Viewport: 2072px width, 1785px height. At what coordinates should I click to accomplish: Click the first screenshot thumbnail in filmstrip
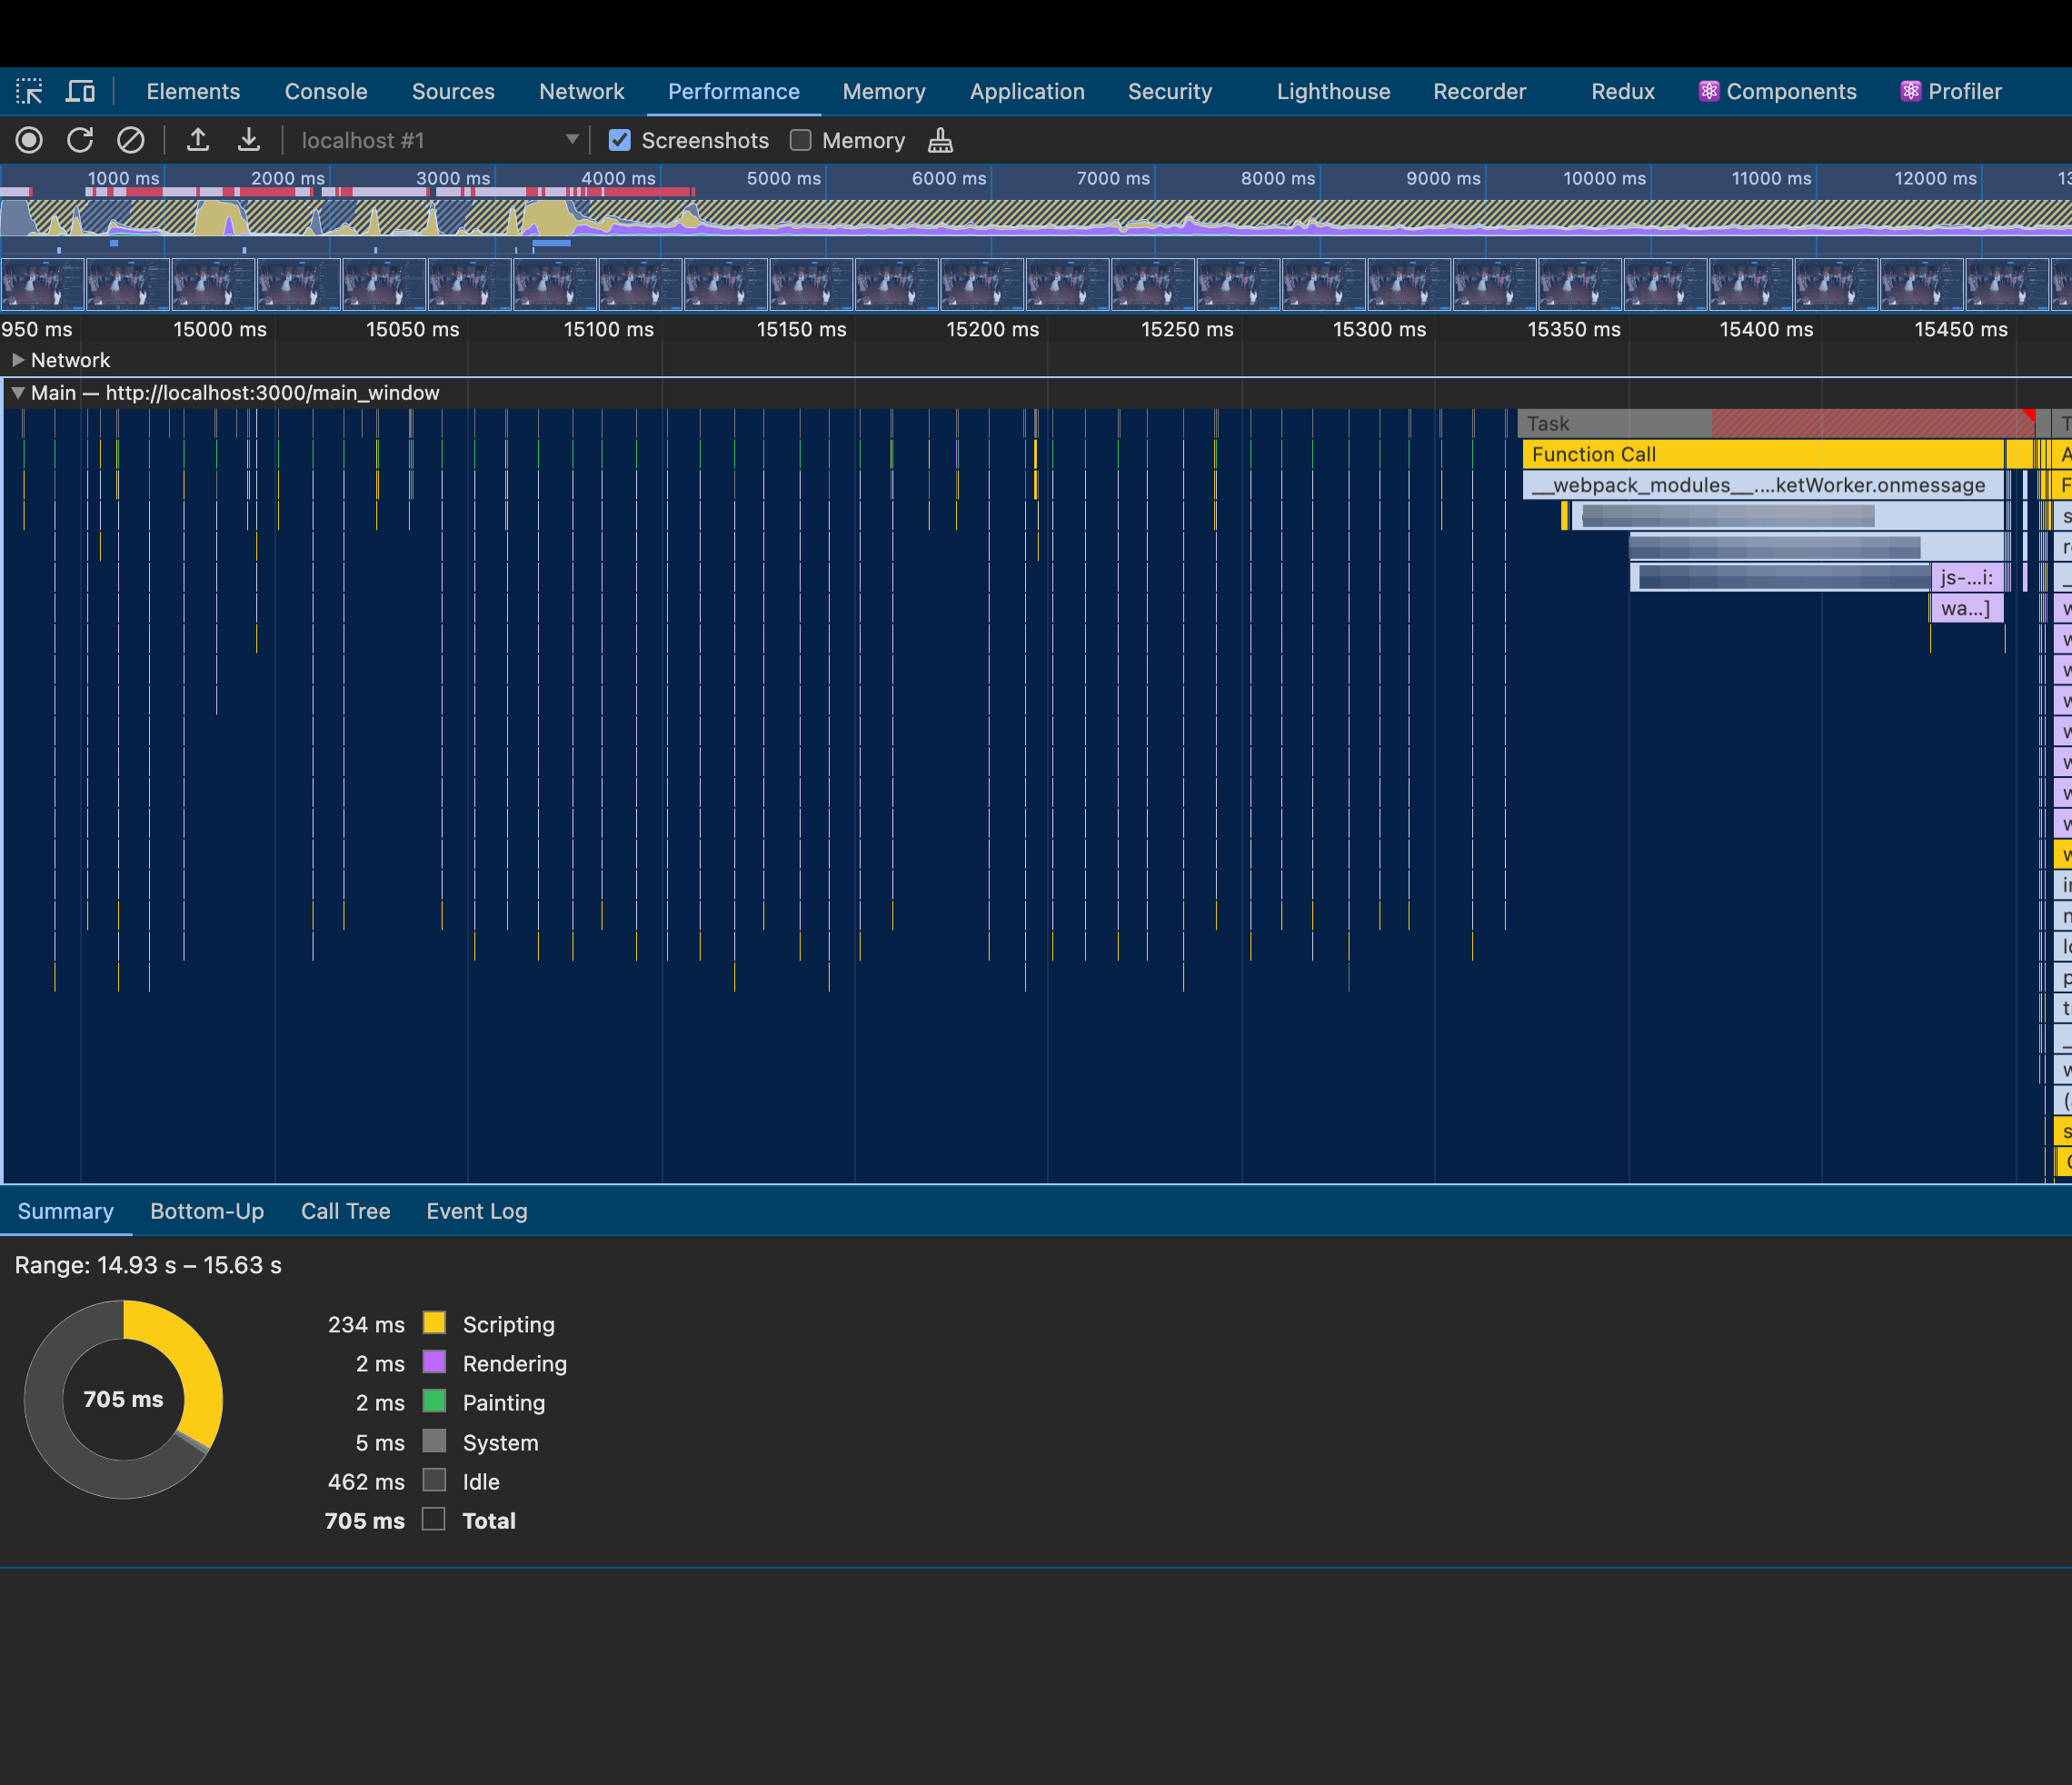(43, 284)
